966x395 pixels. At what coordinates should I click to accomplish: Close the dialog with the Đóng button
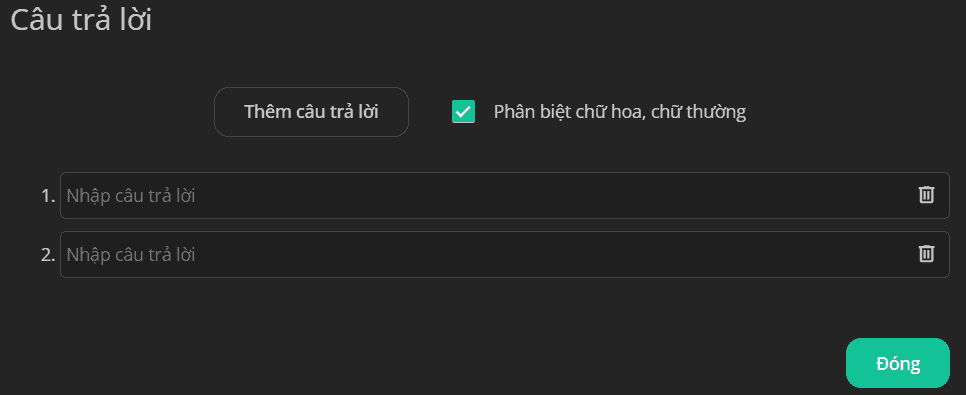898,363
